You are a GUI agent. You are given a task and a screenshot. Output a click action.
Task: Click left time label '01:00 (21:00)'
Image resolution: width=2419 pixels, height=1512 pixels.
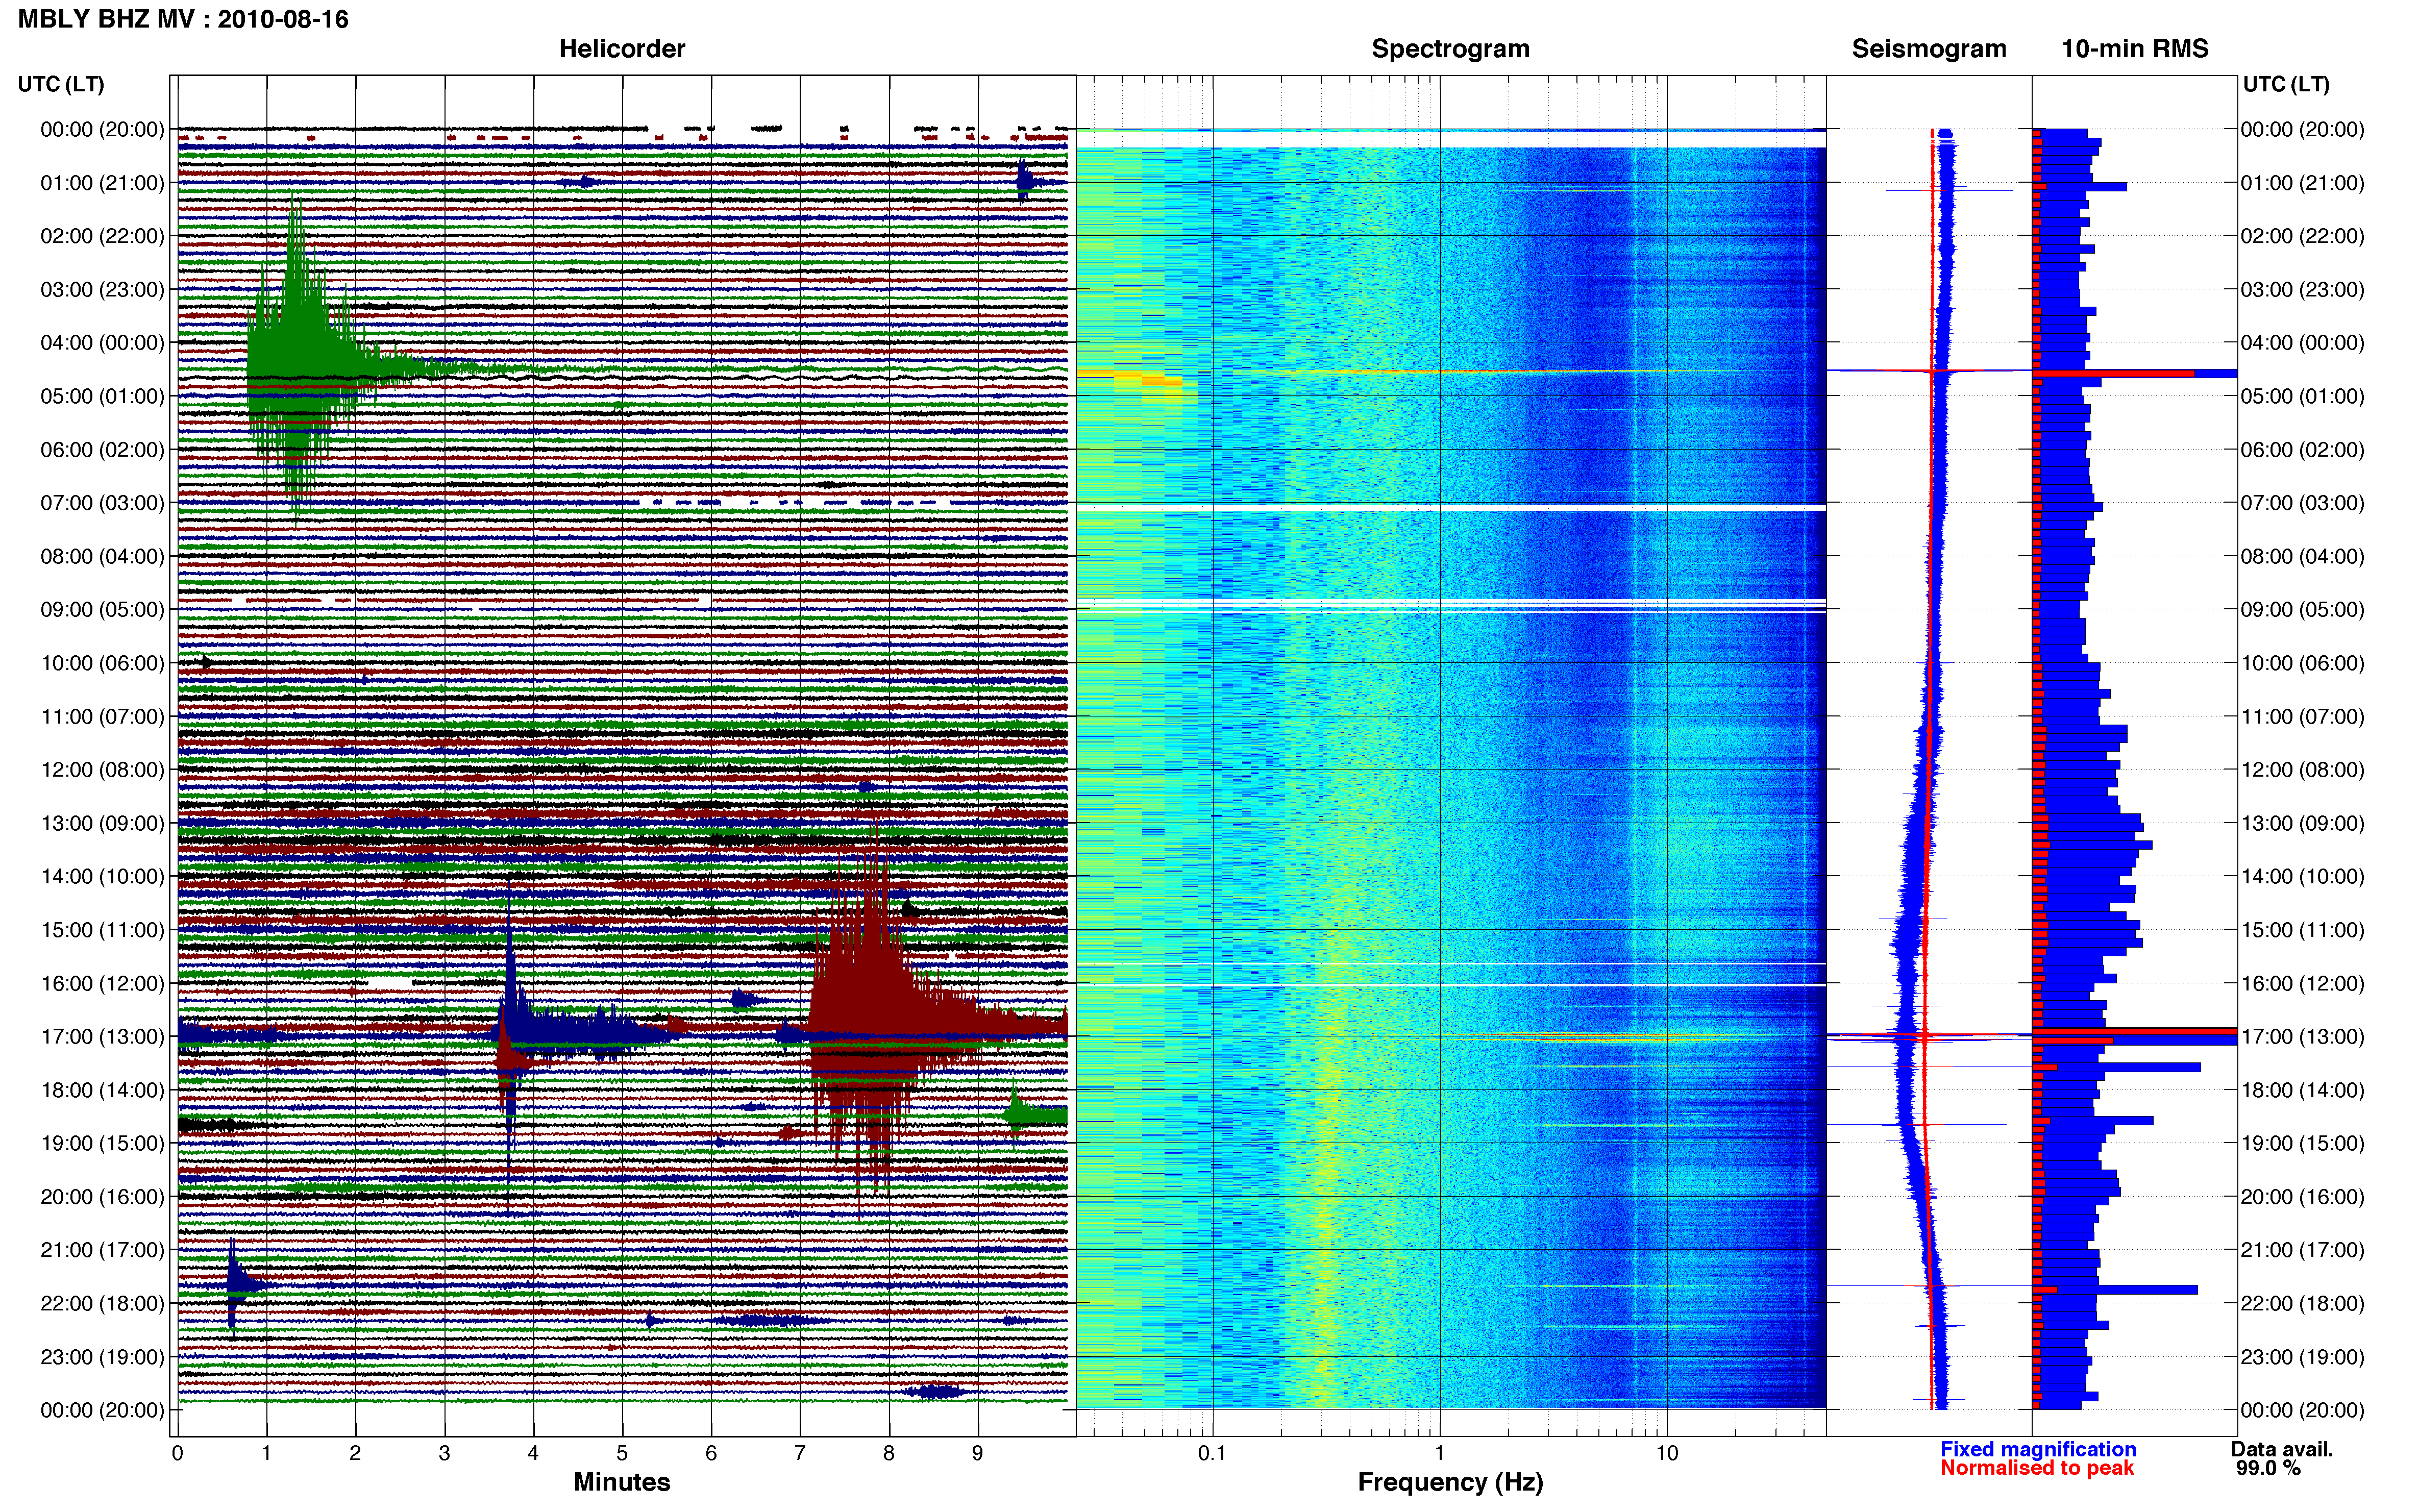[x=102, y=183]
